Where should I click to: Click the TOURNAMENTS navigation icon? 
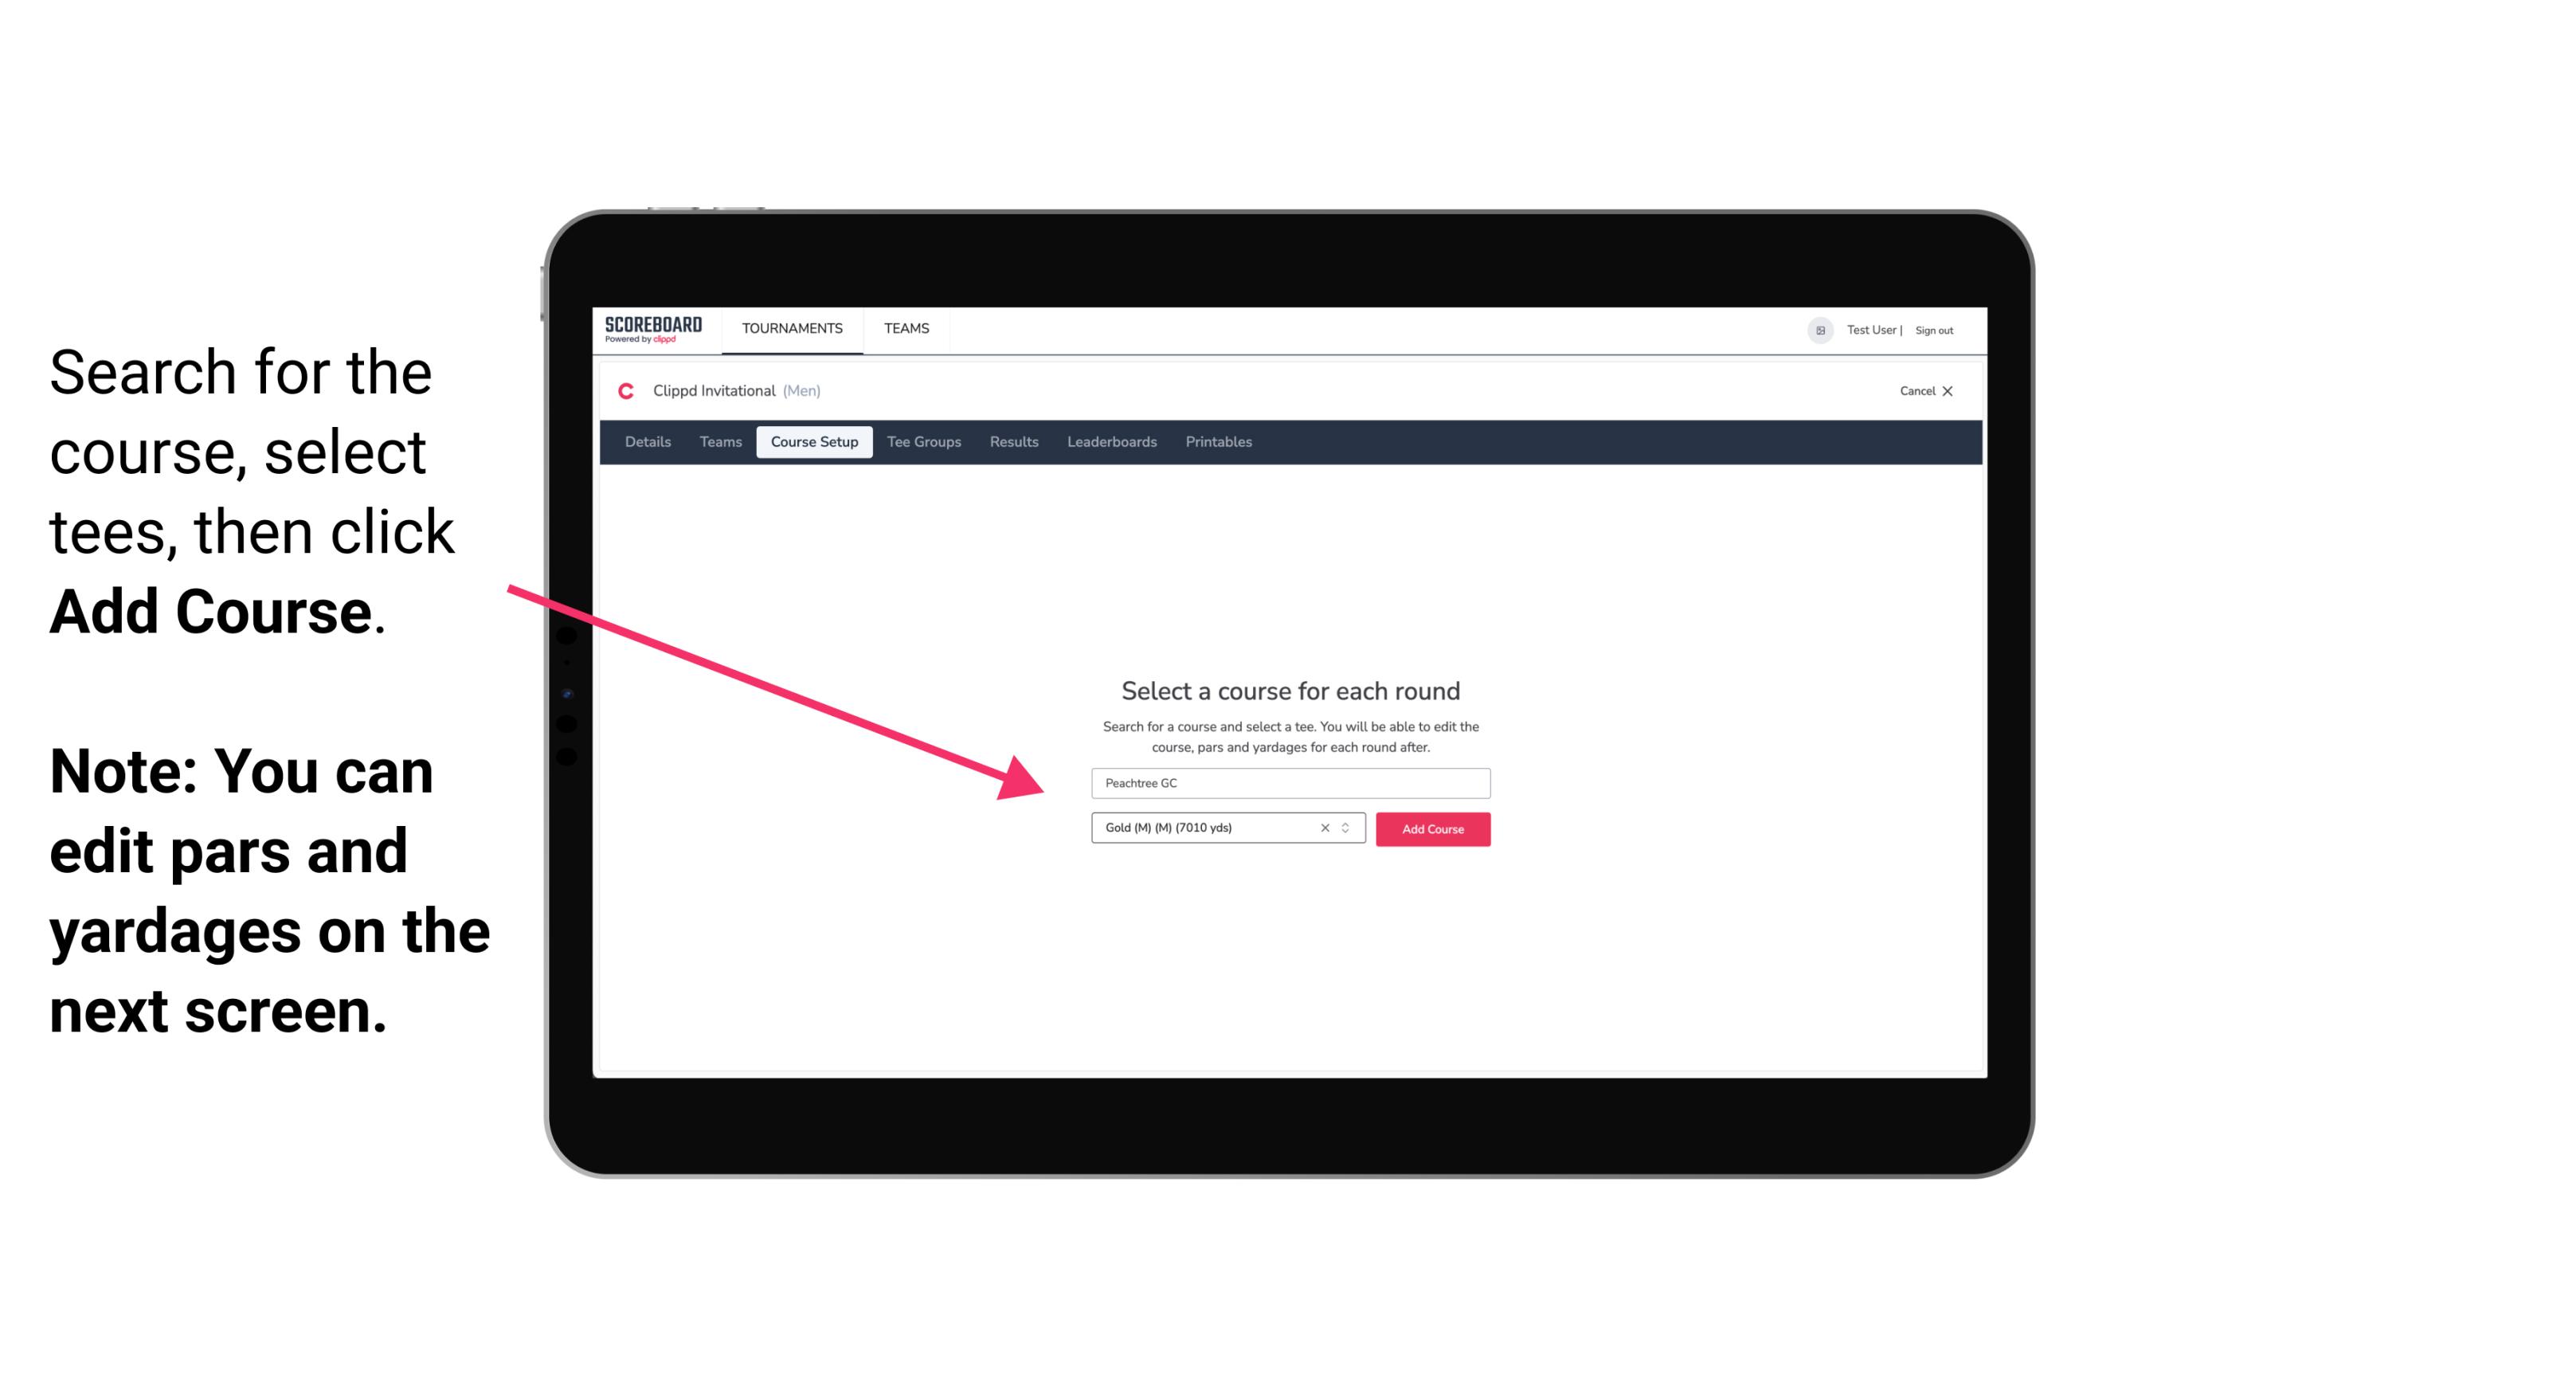(792, 327)
